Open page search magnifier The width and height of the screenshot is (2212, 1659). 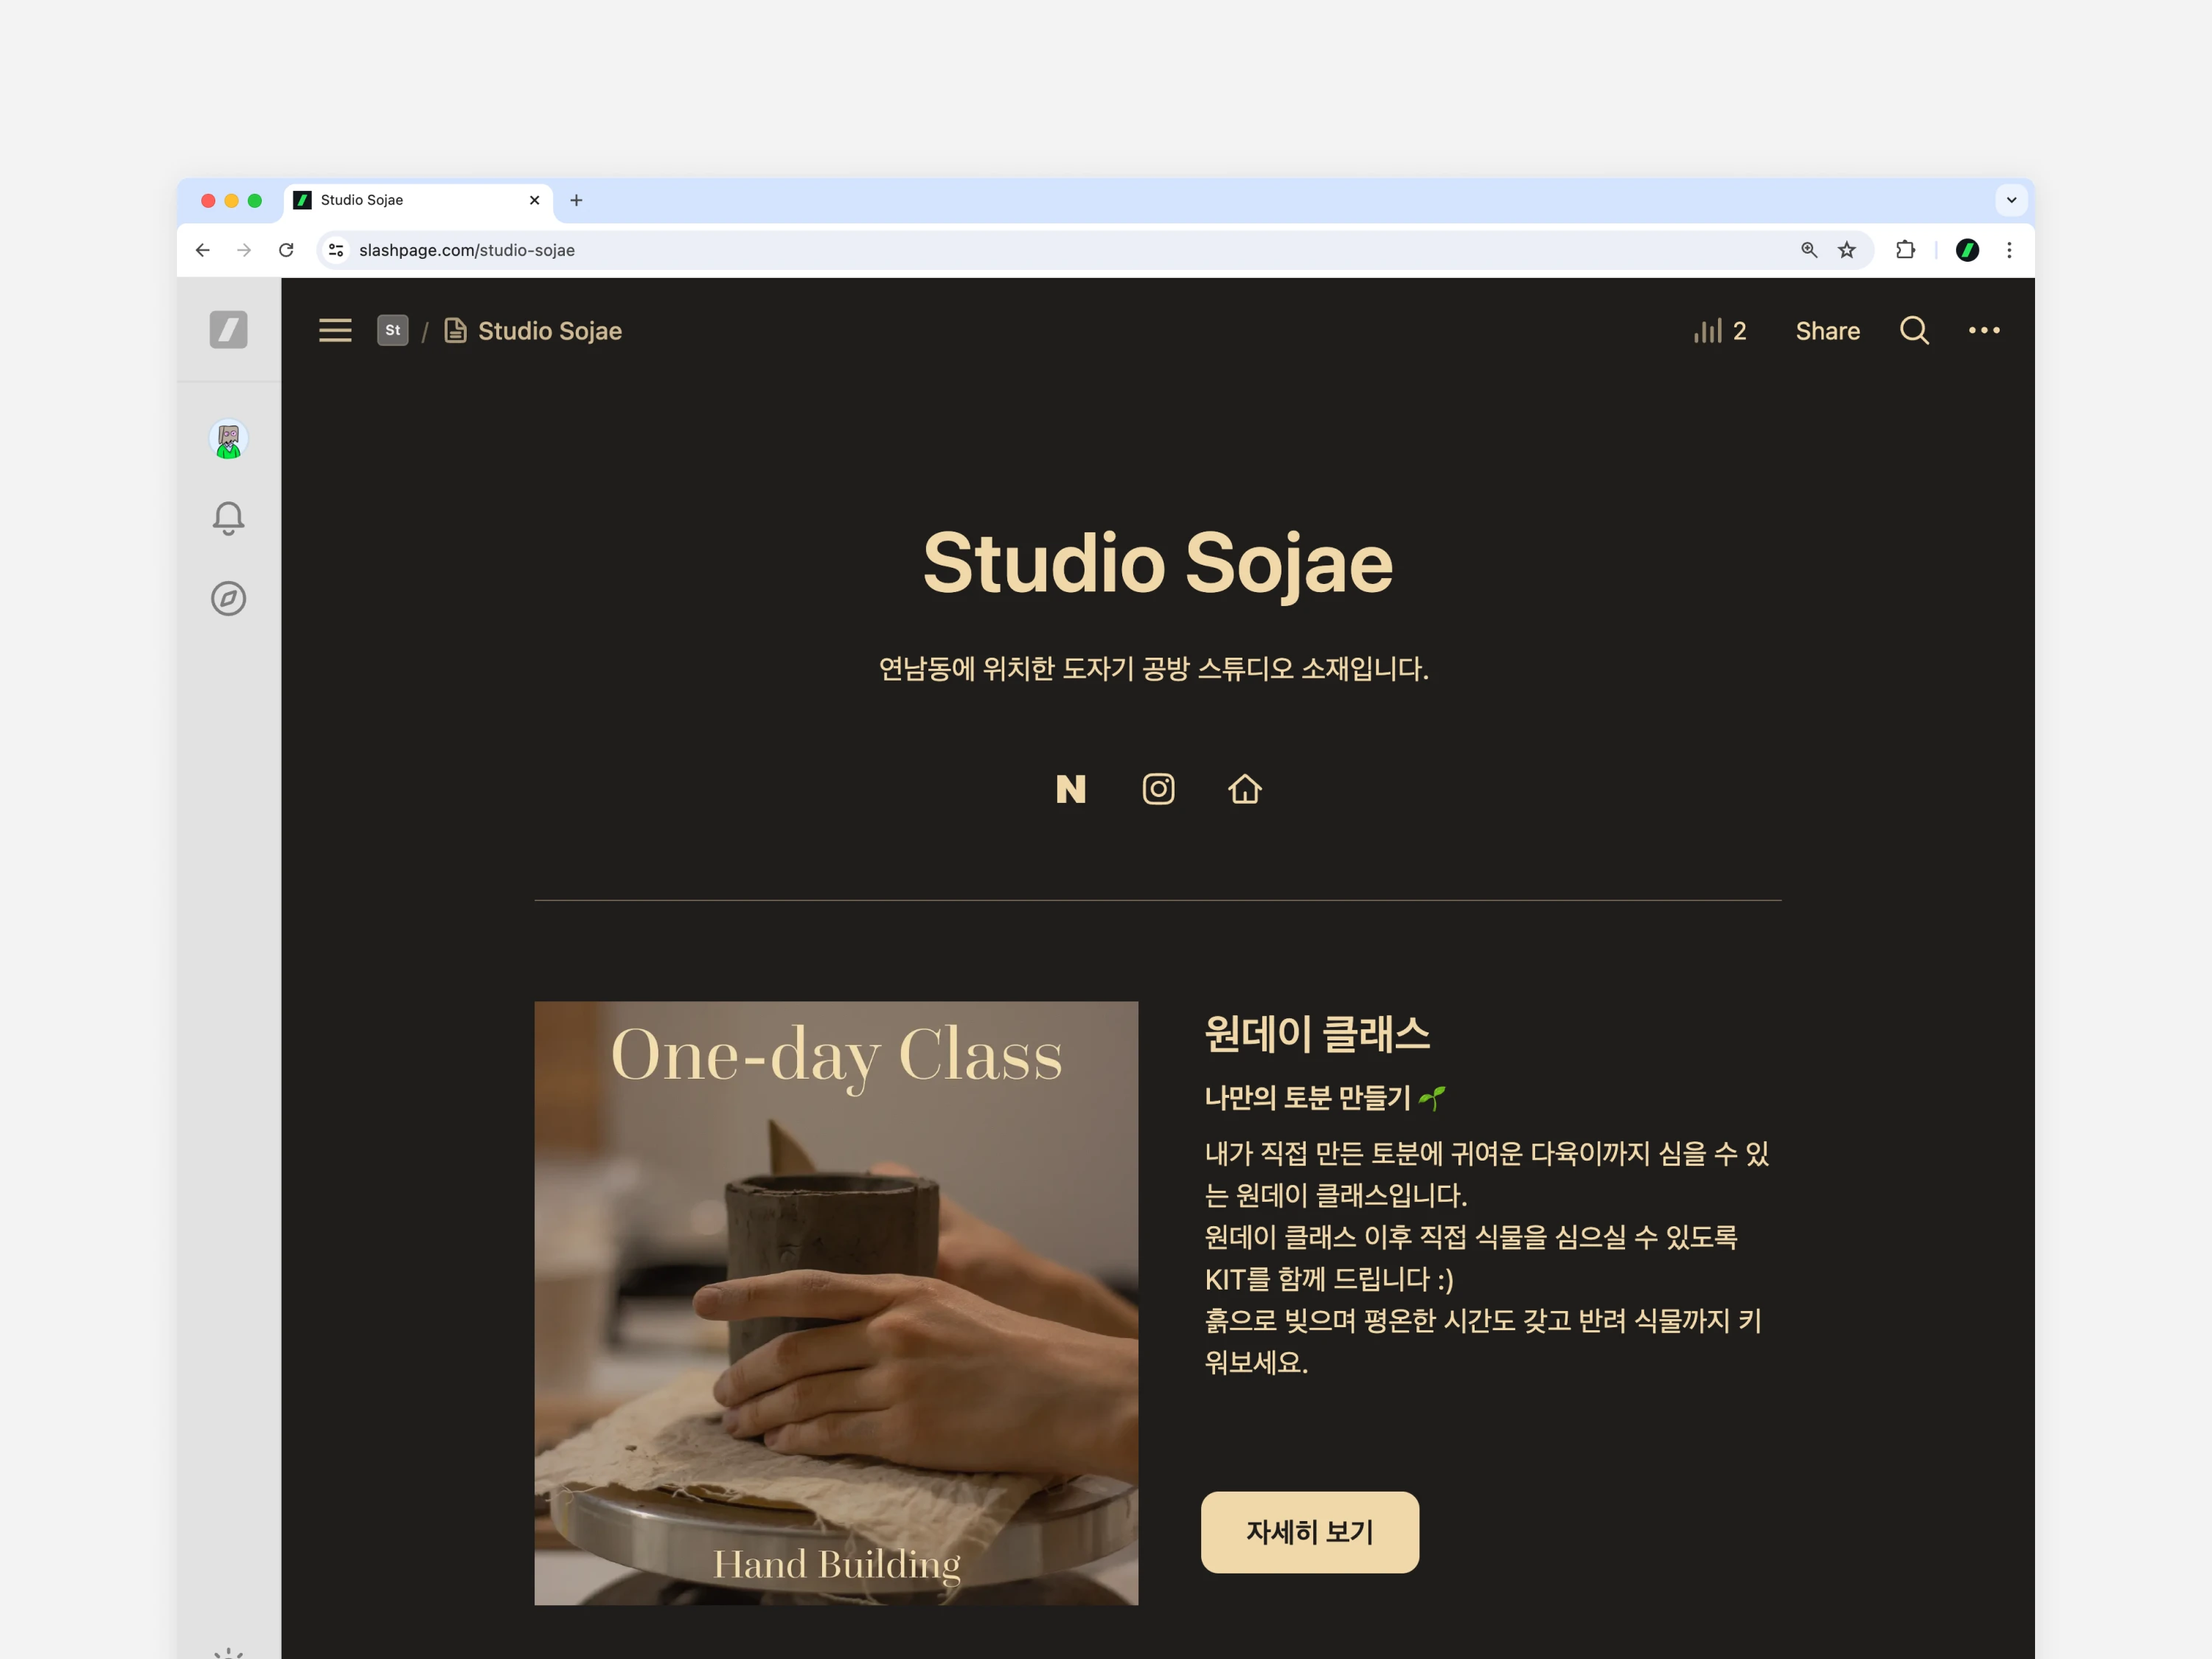(x=1914, y=330)
